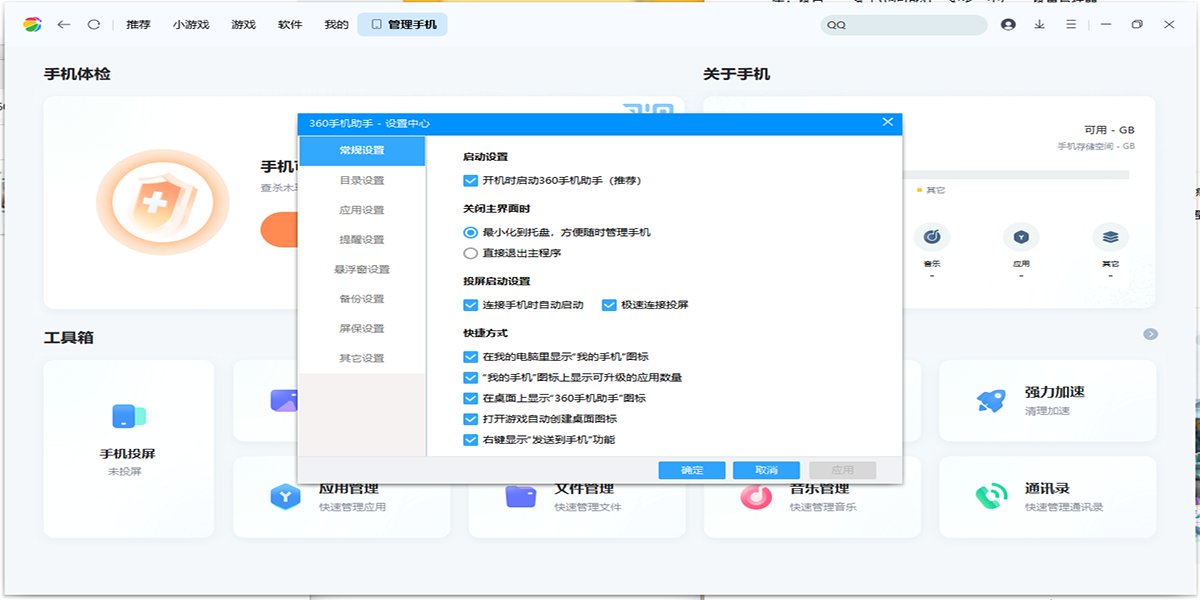This screenshot has width=1200, height=600.
Task: Select 最小化到托盘 radio option
Action: tap(471, 232)
